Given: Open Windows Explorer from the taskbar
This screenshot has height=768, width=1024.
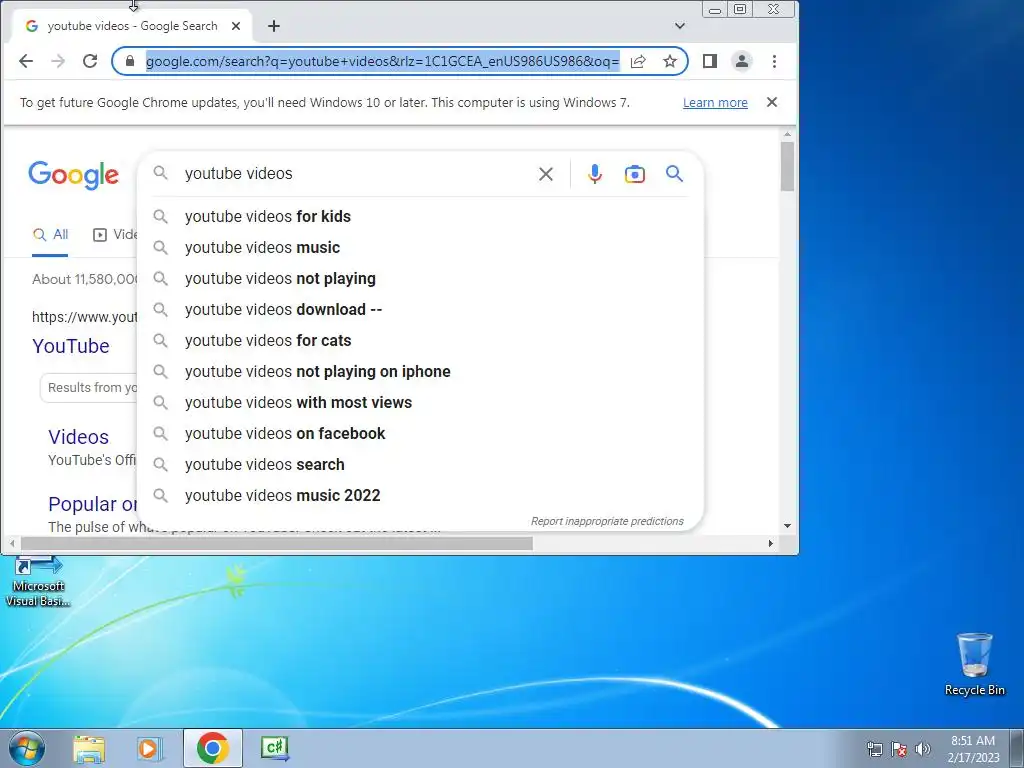Looking at the screenshot, I should tap(89, 749).
